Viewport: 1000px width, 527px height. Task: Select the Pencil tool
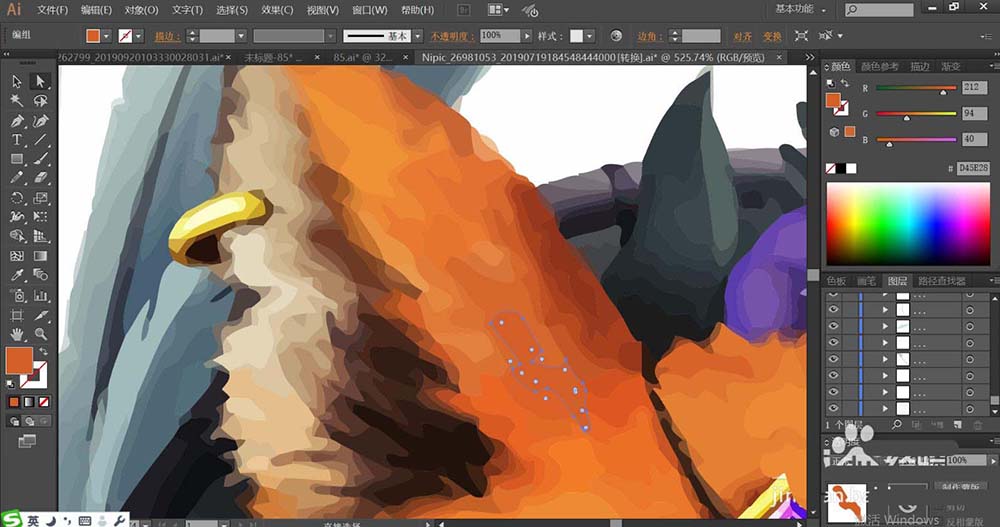point(17,178)
